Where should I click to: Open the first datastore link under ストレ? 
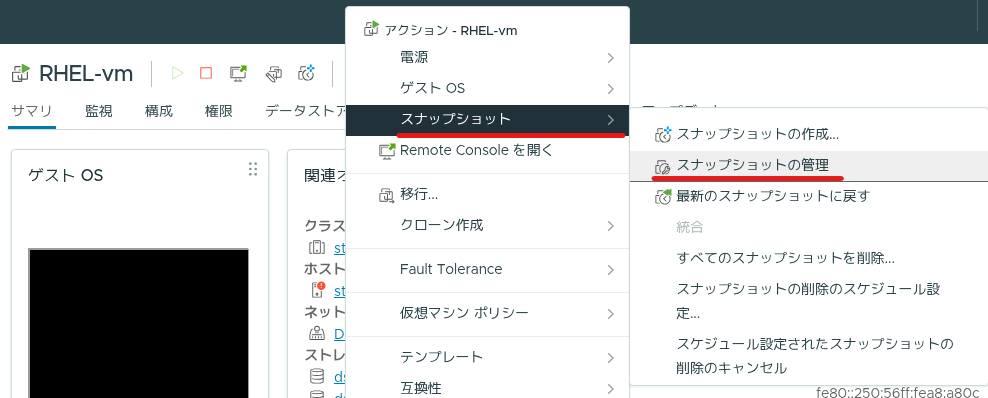(340, 377)
